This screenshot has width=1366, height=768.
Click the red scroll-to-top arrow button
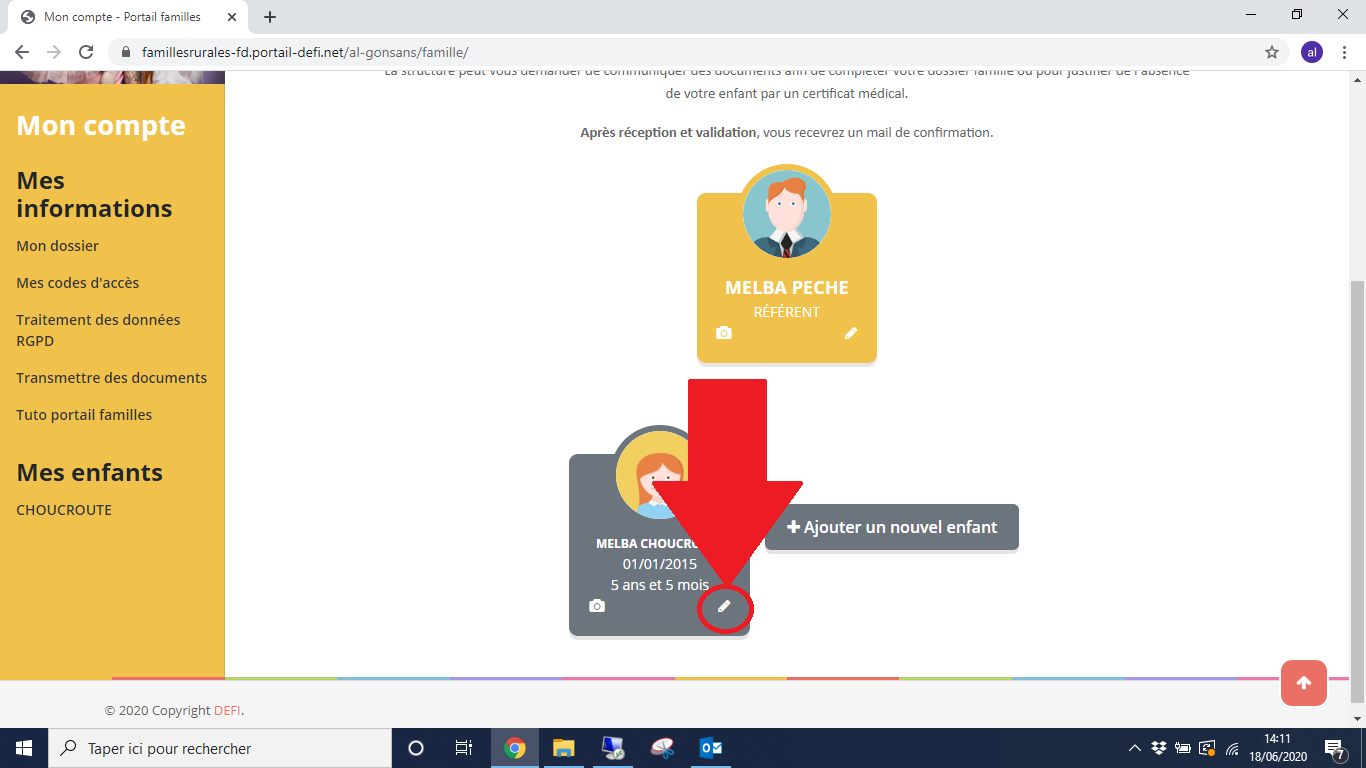[x=1303, y=683]
